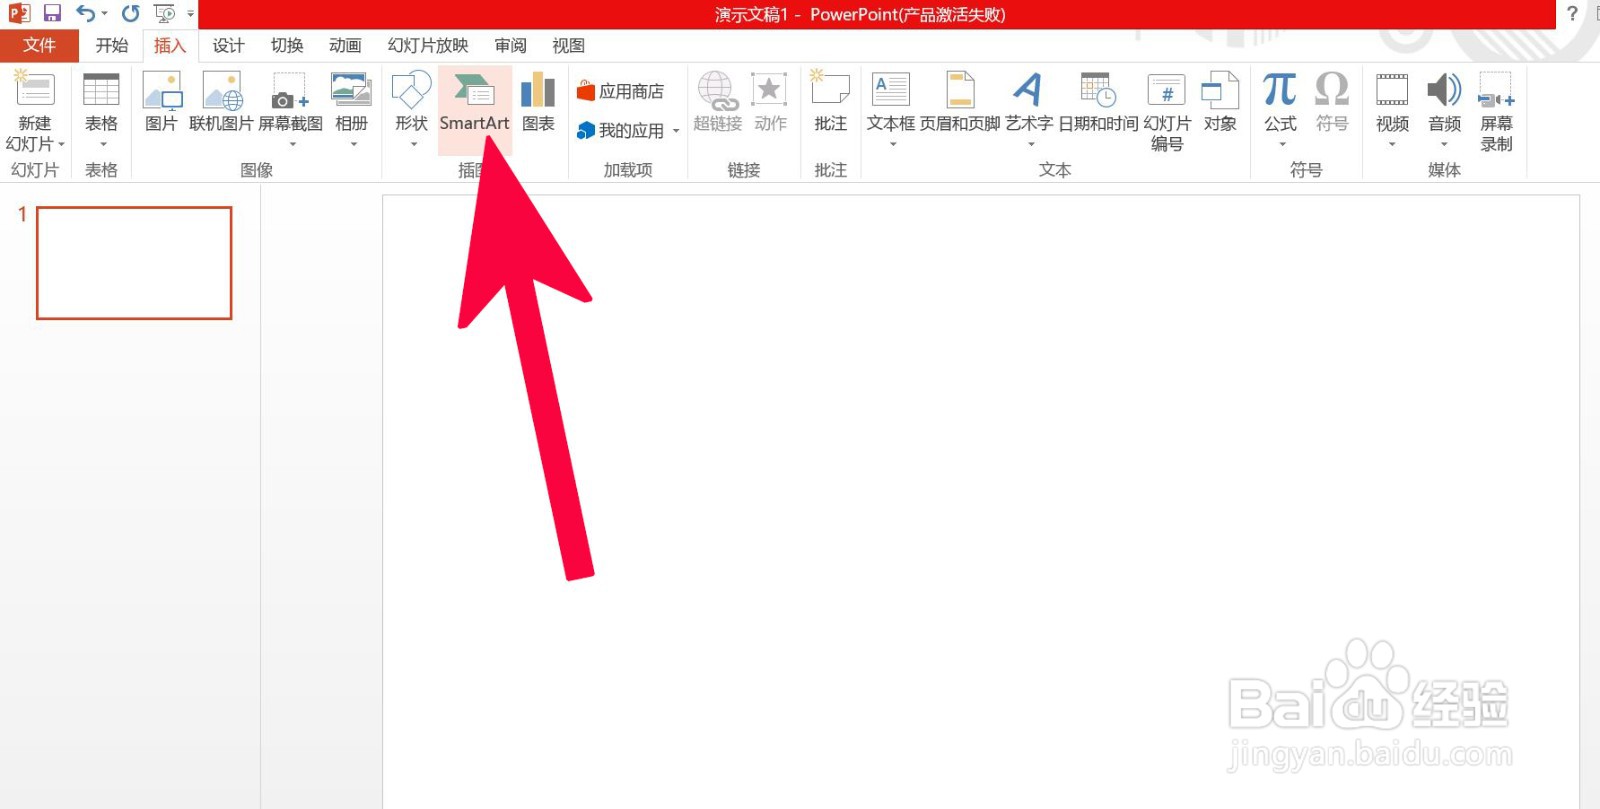The width and height of the screenshot is (1600, 809).
Task: Click the Hyperlink (超链接) icon
Action: 717,90
